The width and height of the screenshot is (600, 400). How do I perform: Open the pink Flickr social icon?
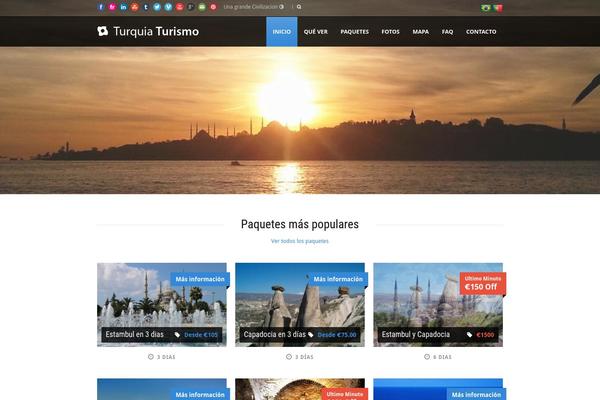pyautogui.click(x=112, y=7)
